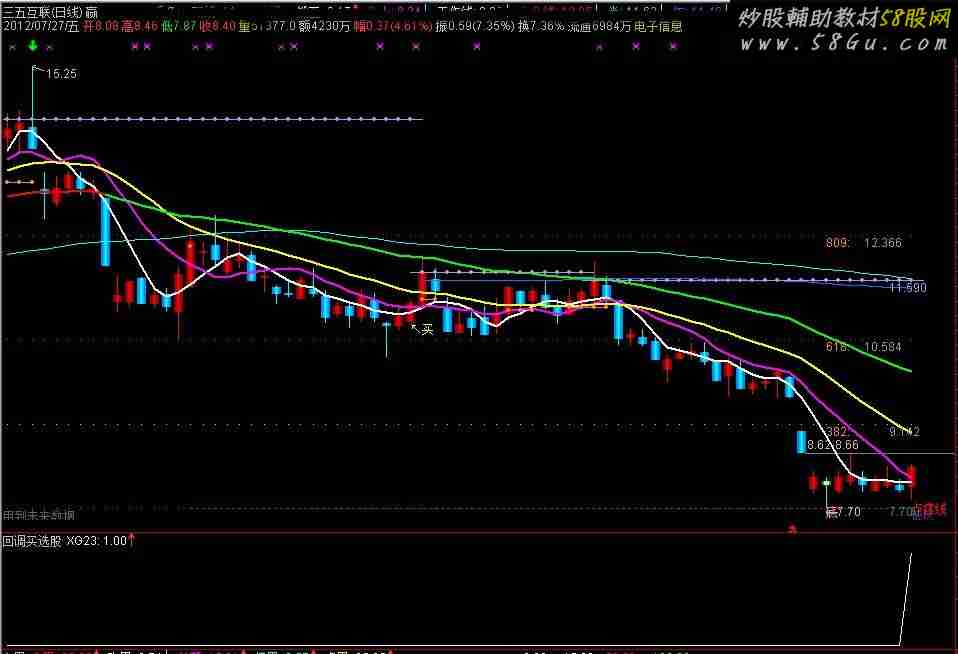
Task: Click the 809: 12.366 Fibonacci level label
Action: 863,243
